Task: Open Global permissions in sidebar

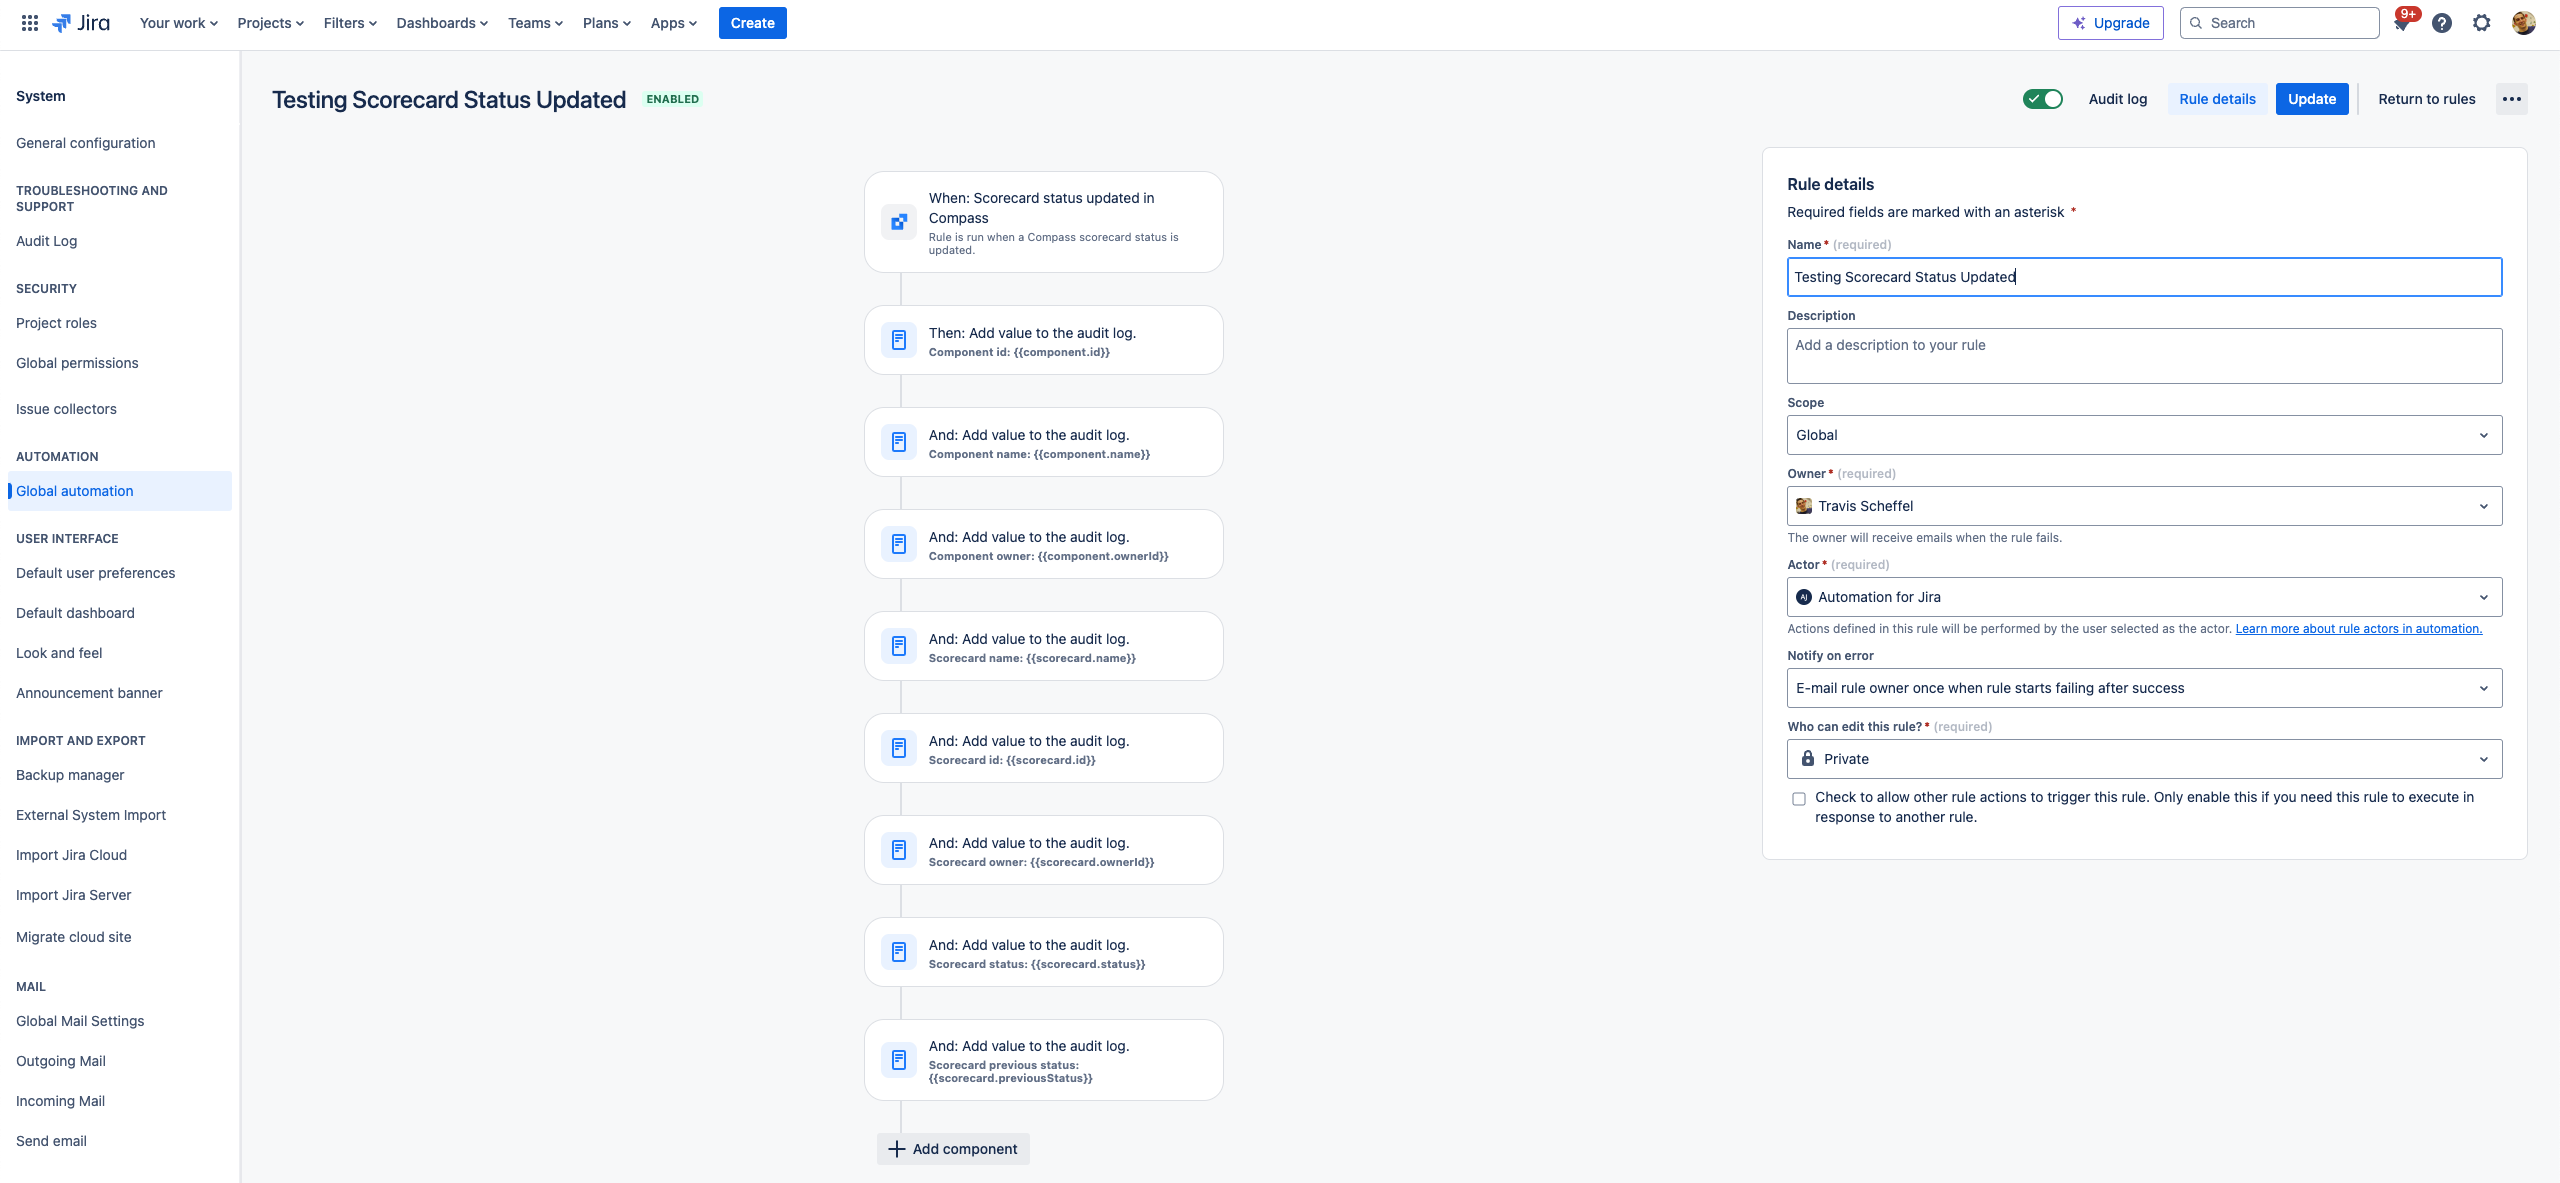Action: tap(78, 363)
